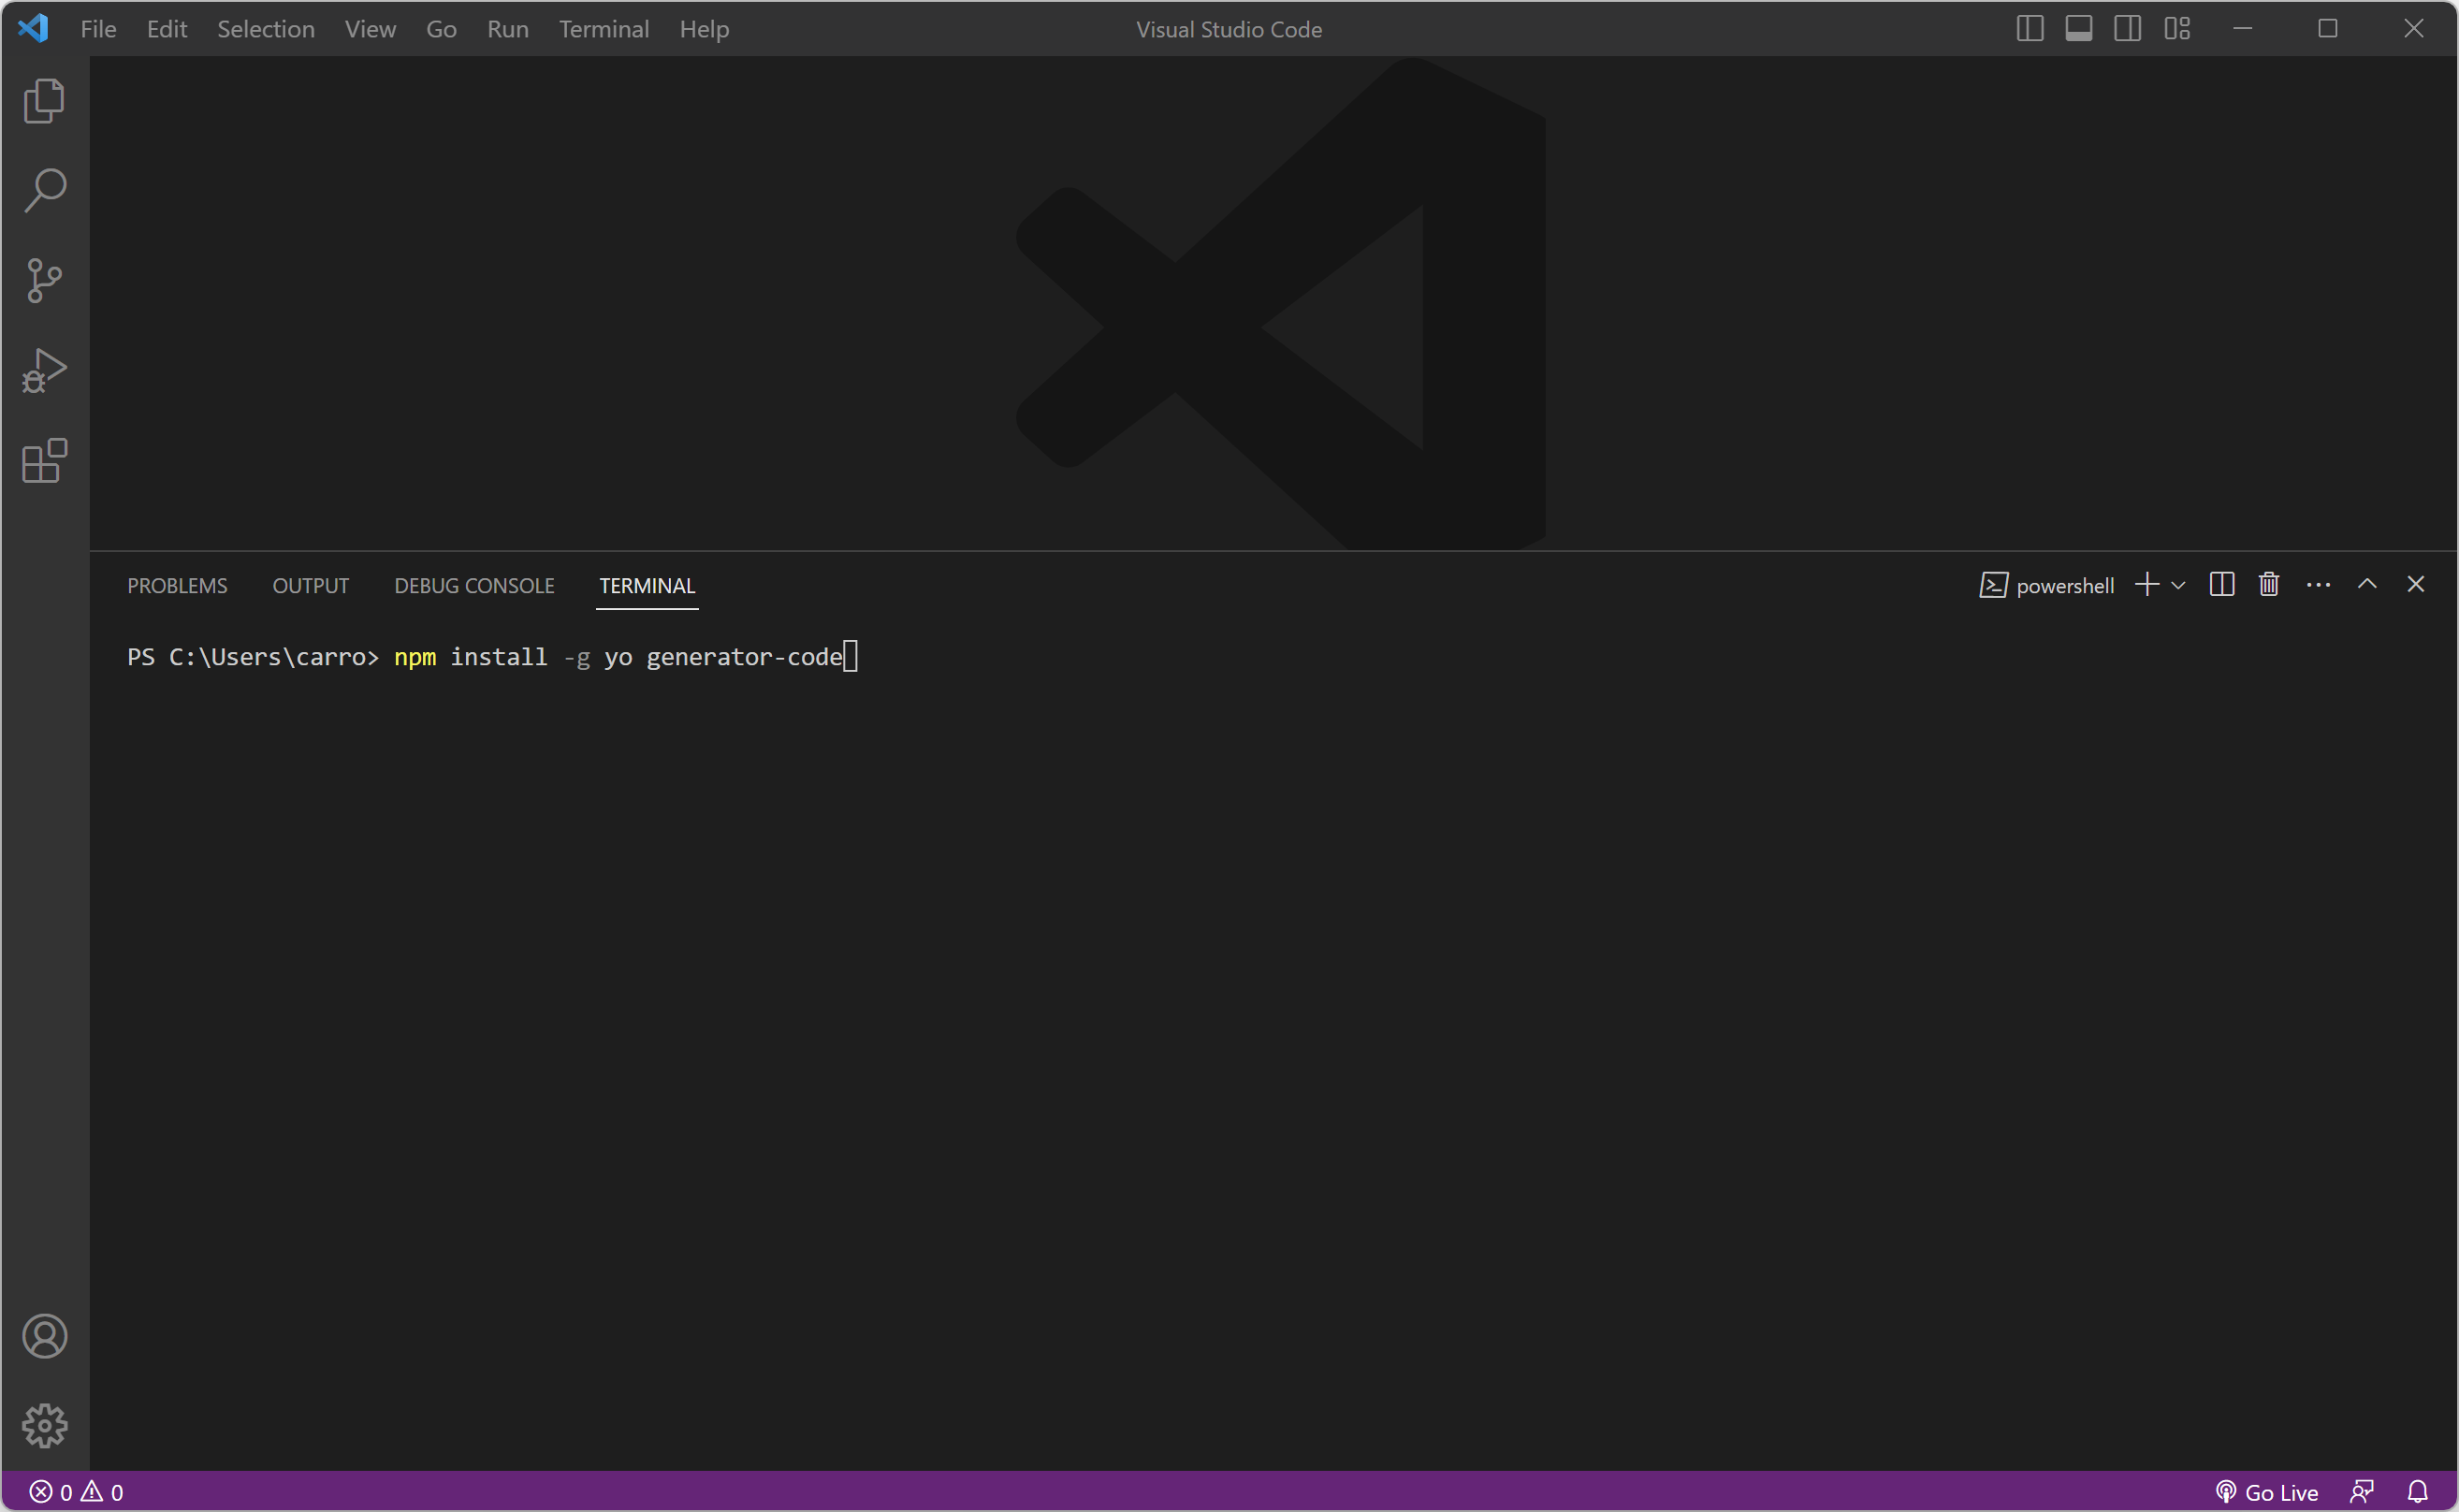Open the Manage gear icon
This screenshot has height=1512, width=2459.
pos(44,1425)
